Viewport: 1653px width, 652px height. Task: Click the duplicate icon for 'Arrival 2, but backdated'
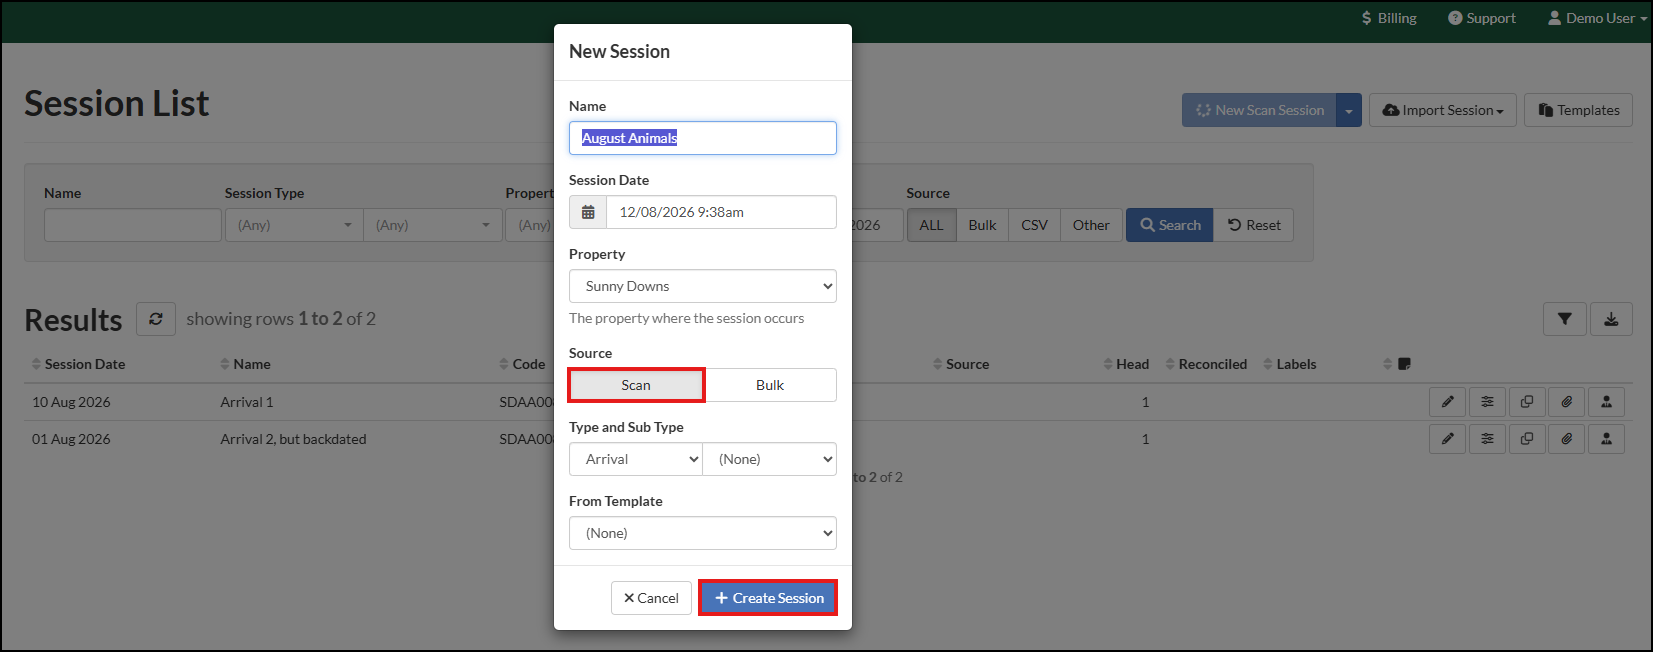[x=1527, y=439]
